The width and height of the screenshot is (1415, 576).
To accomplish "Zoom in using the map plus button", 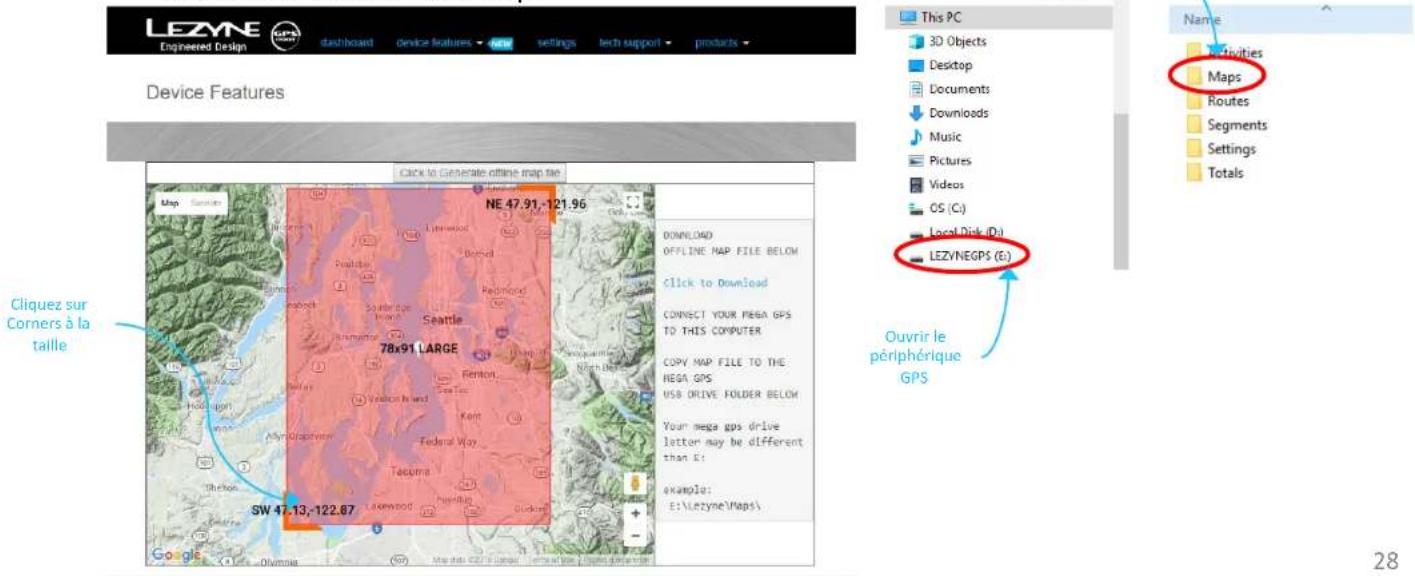I will [x=634, y=514].
